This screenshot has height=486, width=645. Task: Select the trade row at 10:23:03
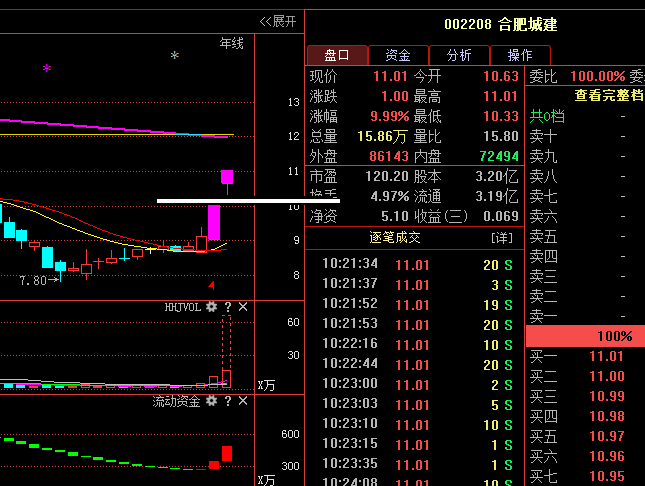(417, 405)
